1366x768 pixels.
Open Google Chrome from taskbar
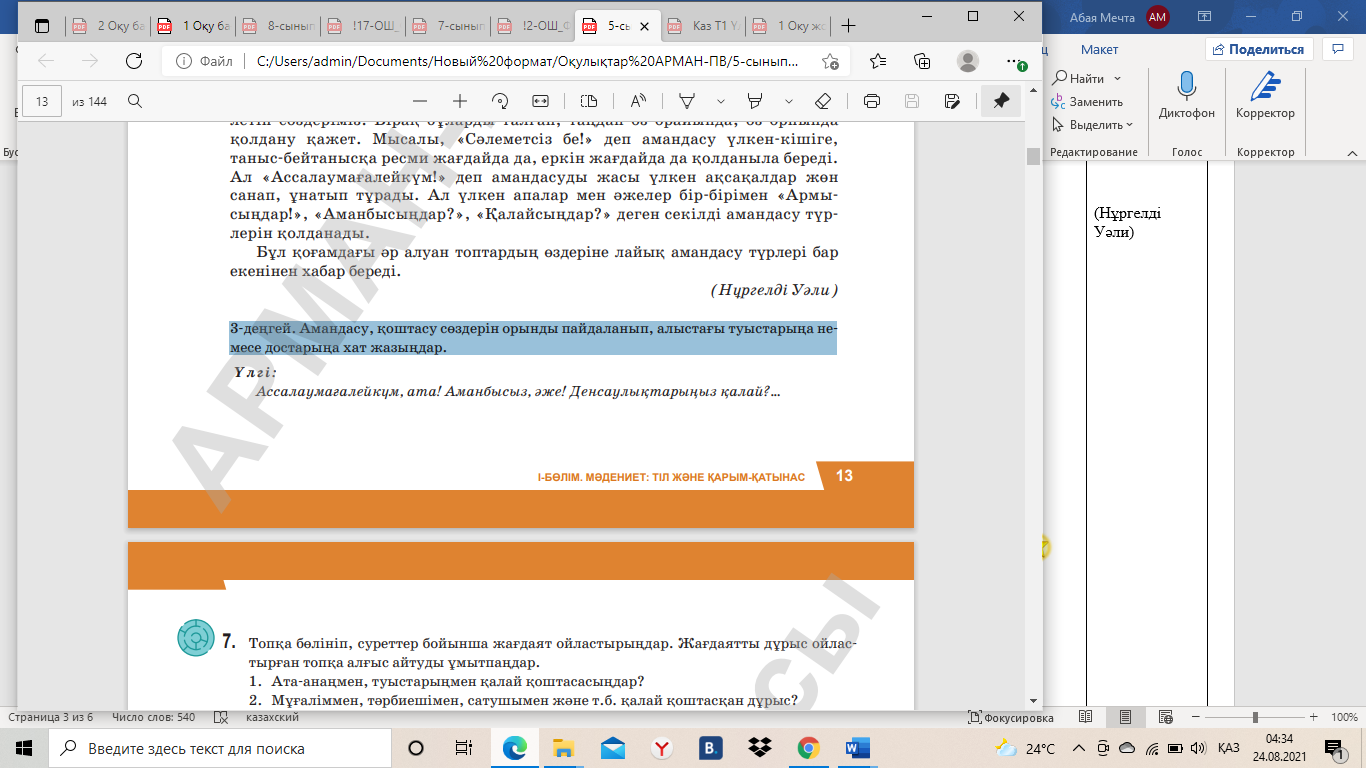click(809, 748)
